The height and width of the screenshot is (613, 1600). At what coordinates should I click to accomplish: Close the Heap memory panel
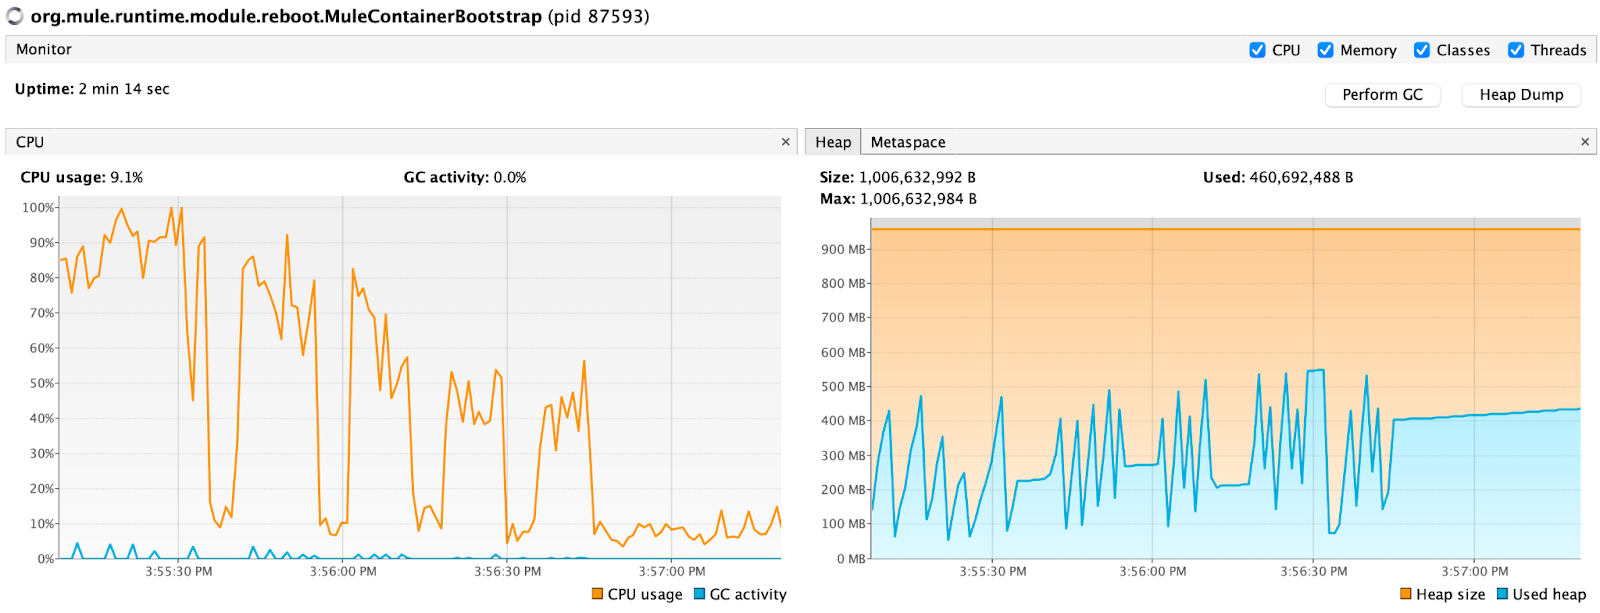1584,142
